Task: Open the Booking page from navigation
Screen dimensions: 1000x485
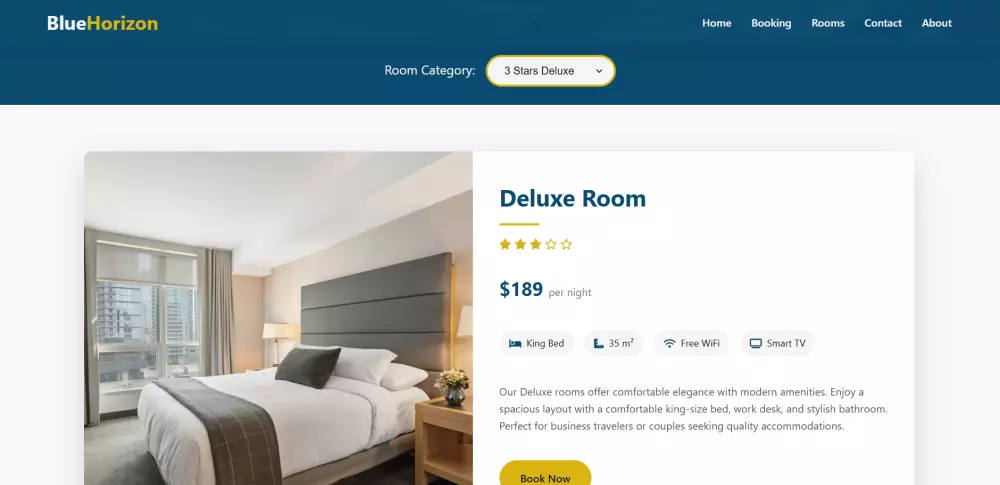Action: (771, 23)
